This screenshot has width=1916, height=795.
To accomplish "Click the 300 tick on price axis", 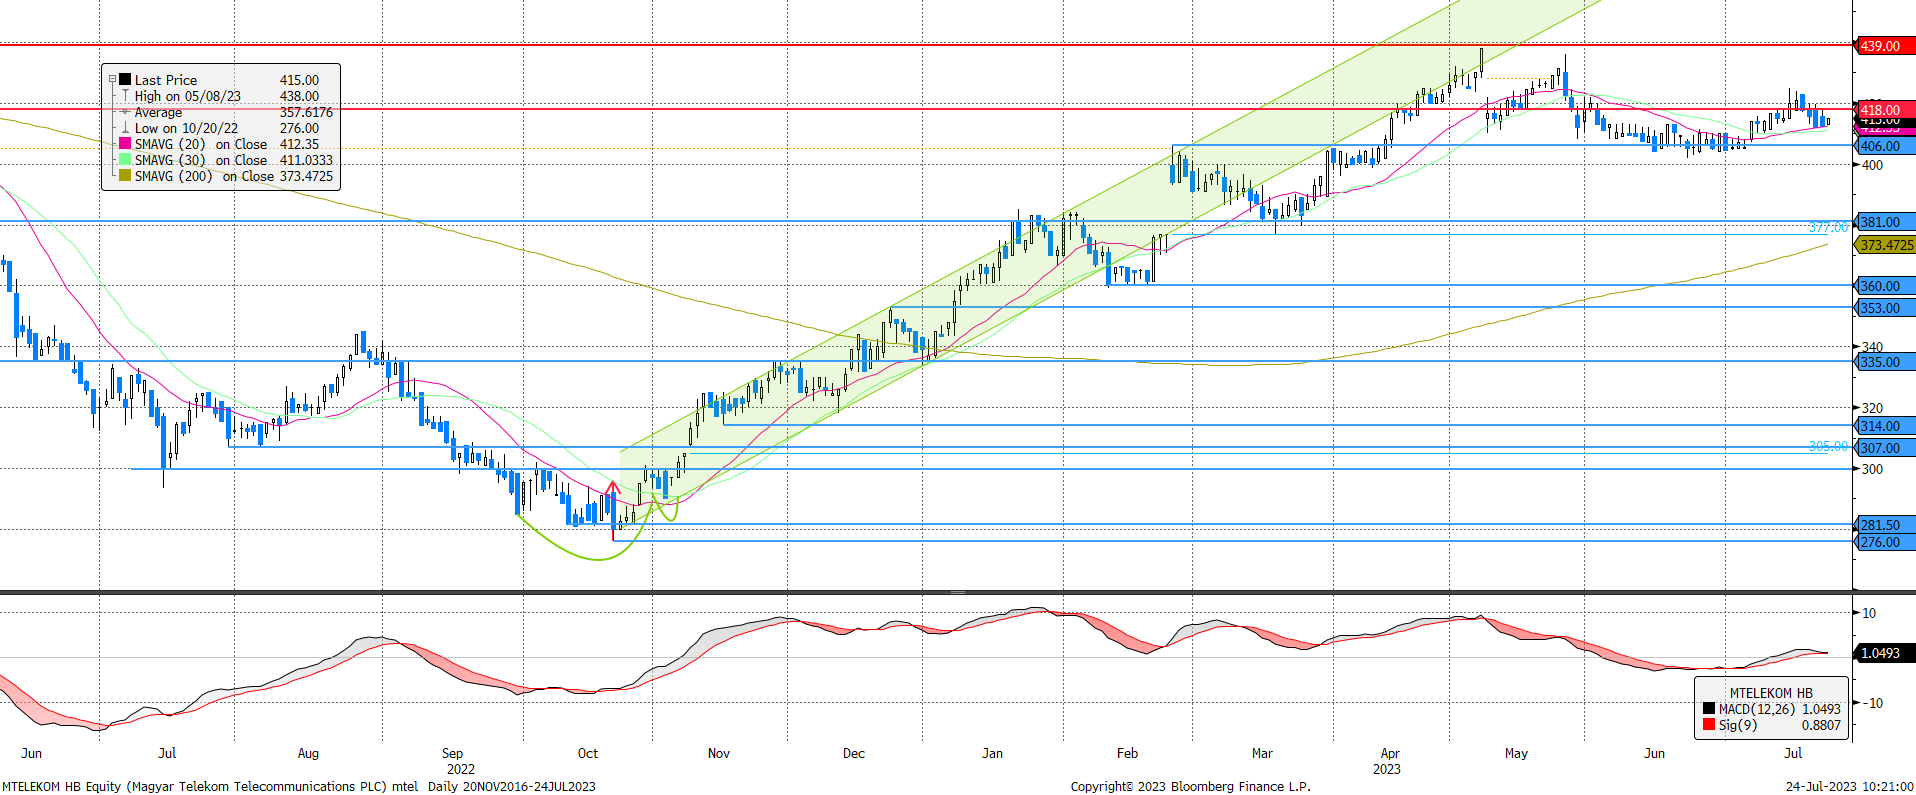I will click(x=1872, y=469).
